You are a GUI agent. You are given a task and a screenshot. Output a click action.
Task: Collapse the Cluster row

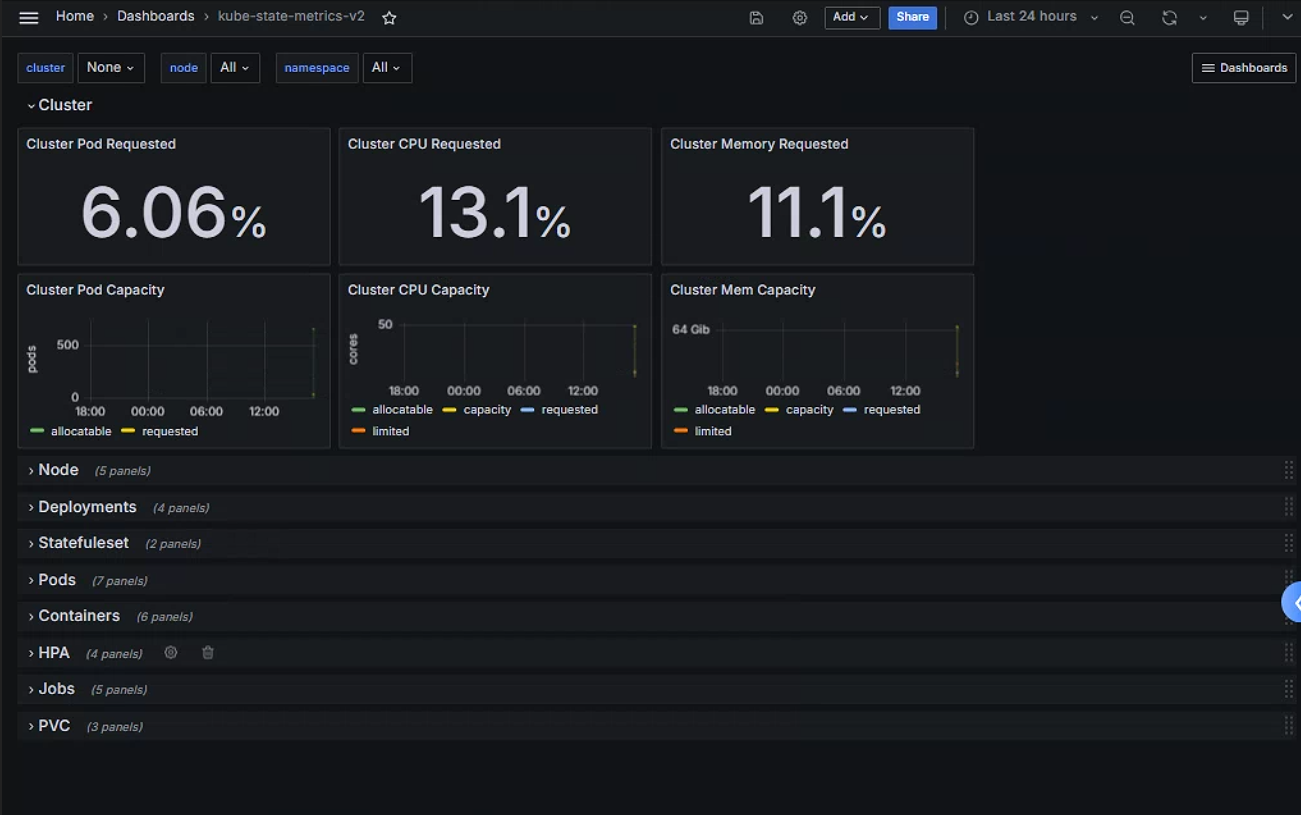(60, 105)
